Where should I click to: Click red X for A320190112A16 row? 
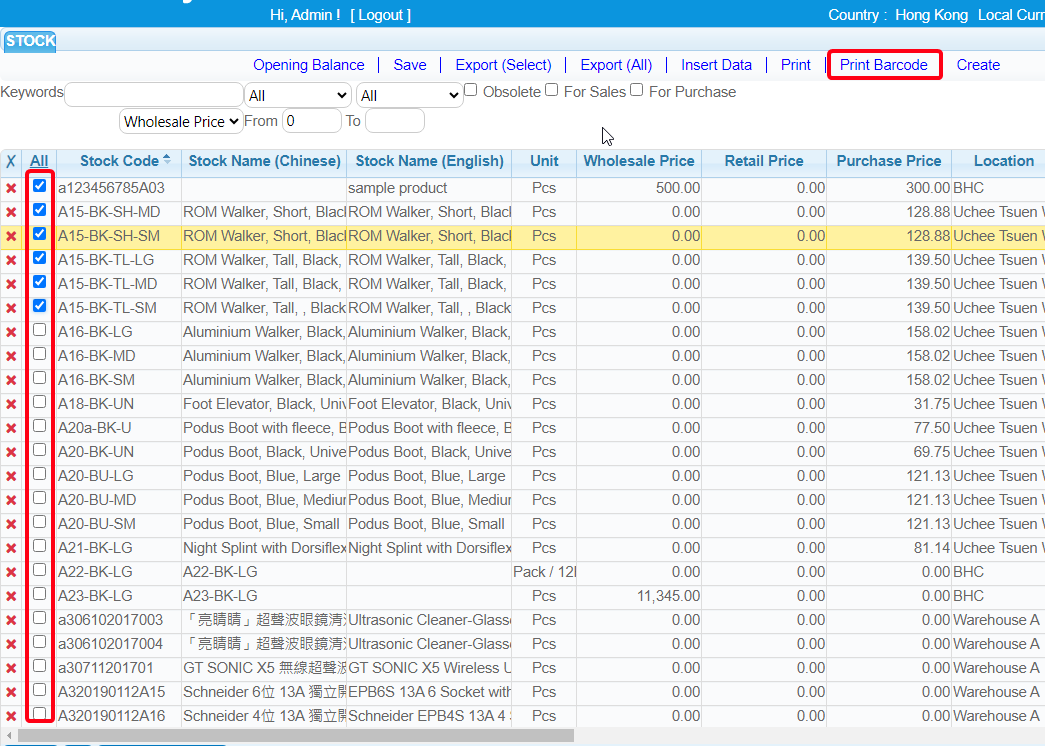coord(11,716)
